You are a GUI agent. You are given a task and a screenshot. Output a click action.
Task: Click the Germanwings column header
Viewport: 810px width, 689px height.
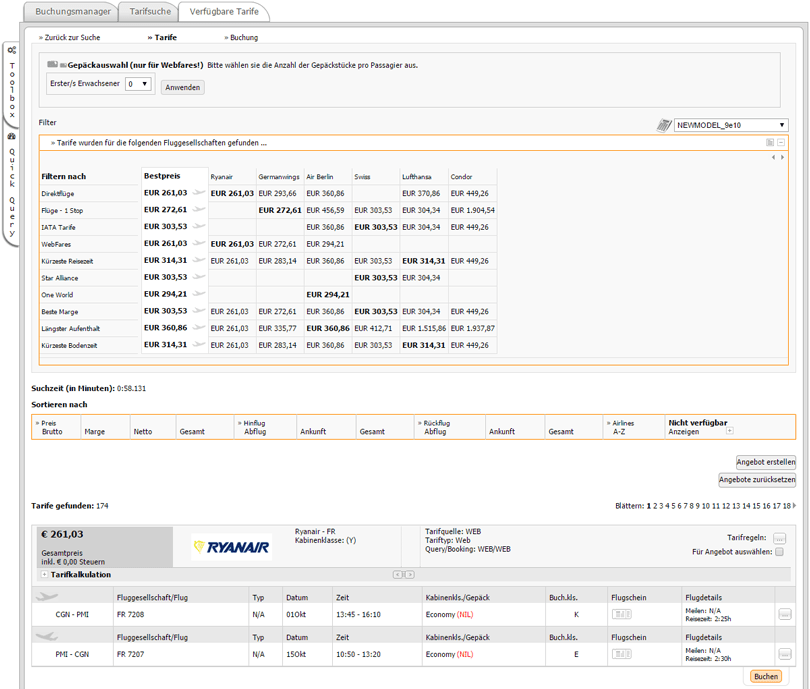tap(279, 177)
